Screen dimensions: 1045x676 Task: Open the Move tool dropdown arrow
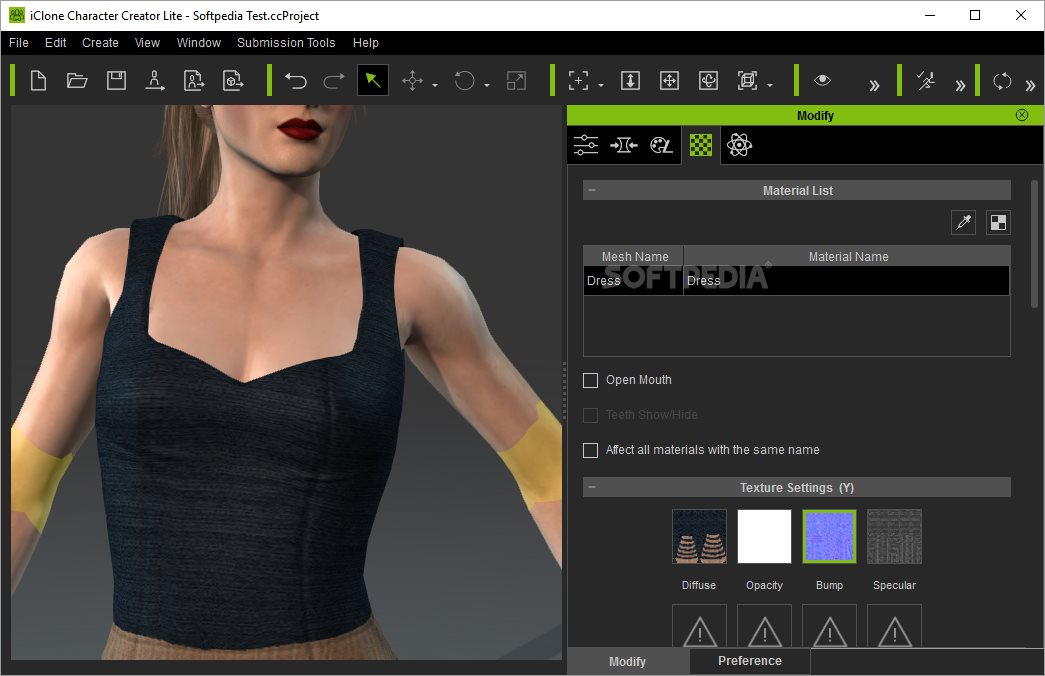click(435, 85)
